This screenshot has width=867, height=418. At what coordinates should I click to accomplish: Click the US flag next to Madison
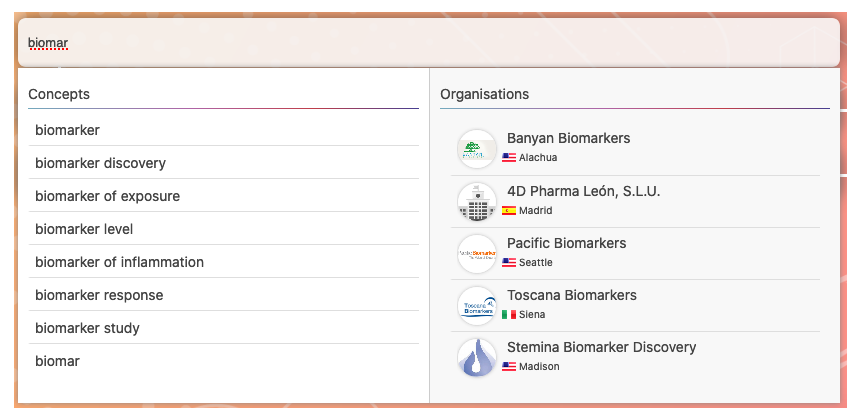pos(509,367)
